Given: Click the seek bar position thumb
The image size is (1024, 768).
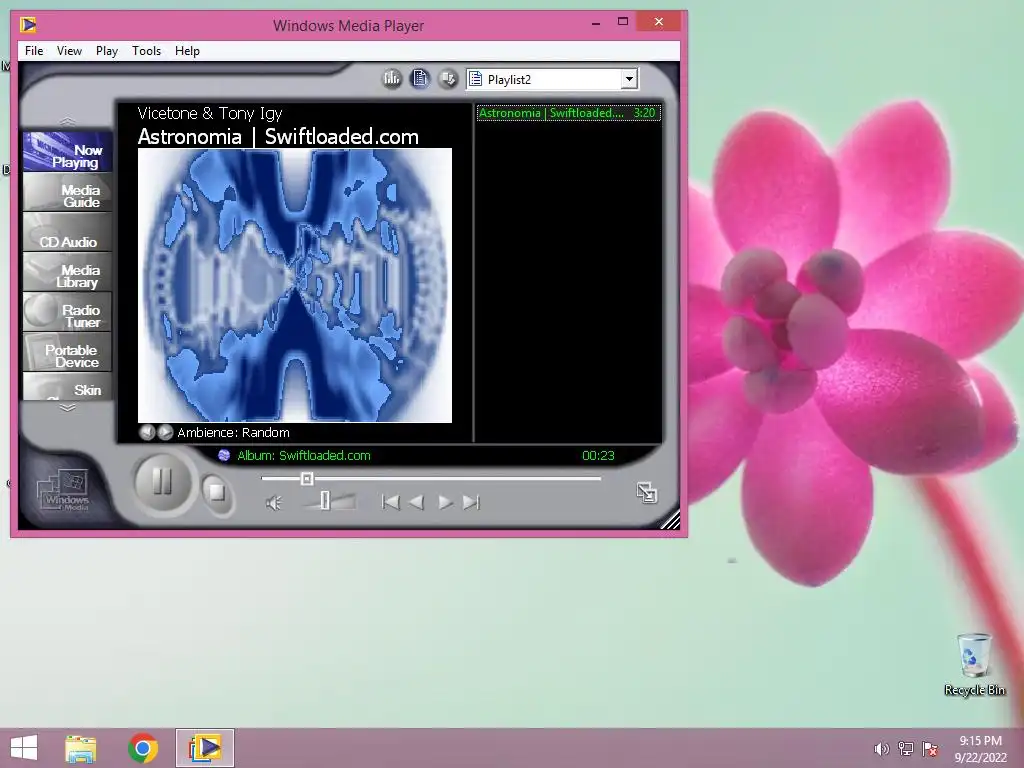Looking at the screenshot, I should [x=307, y=479].
